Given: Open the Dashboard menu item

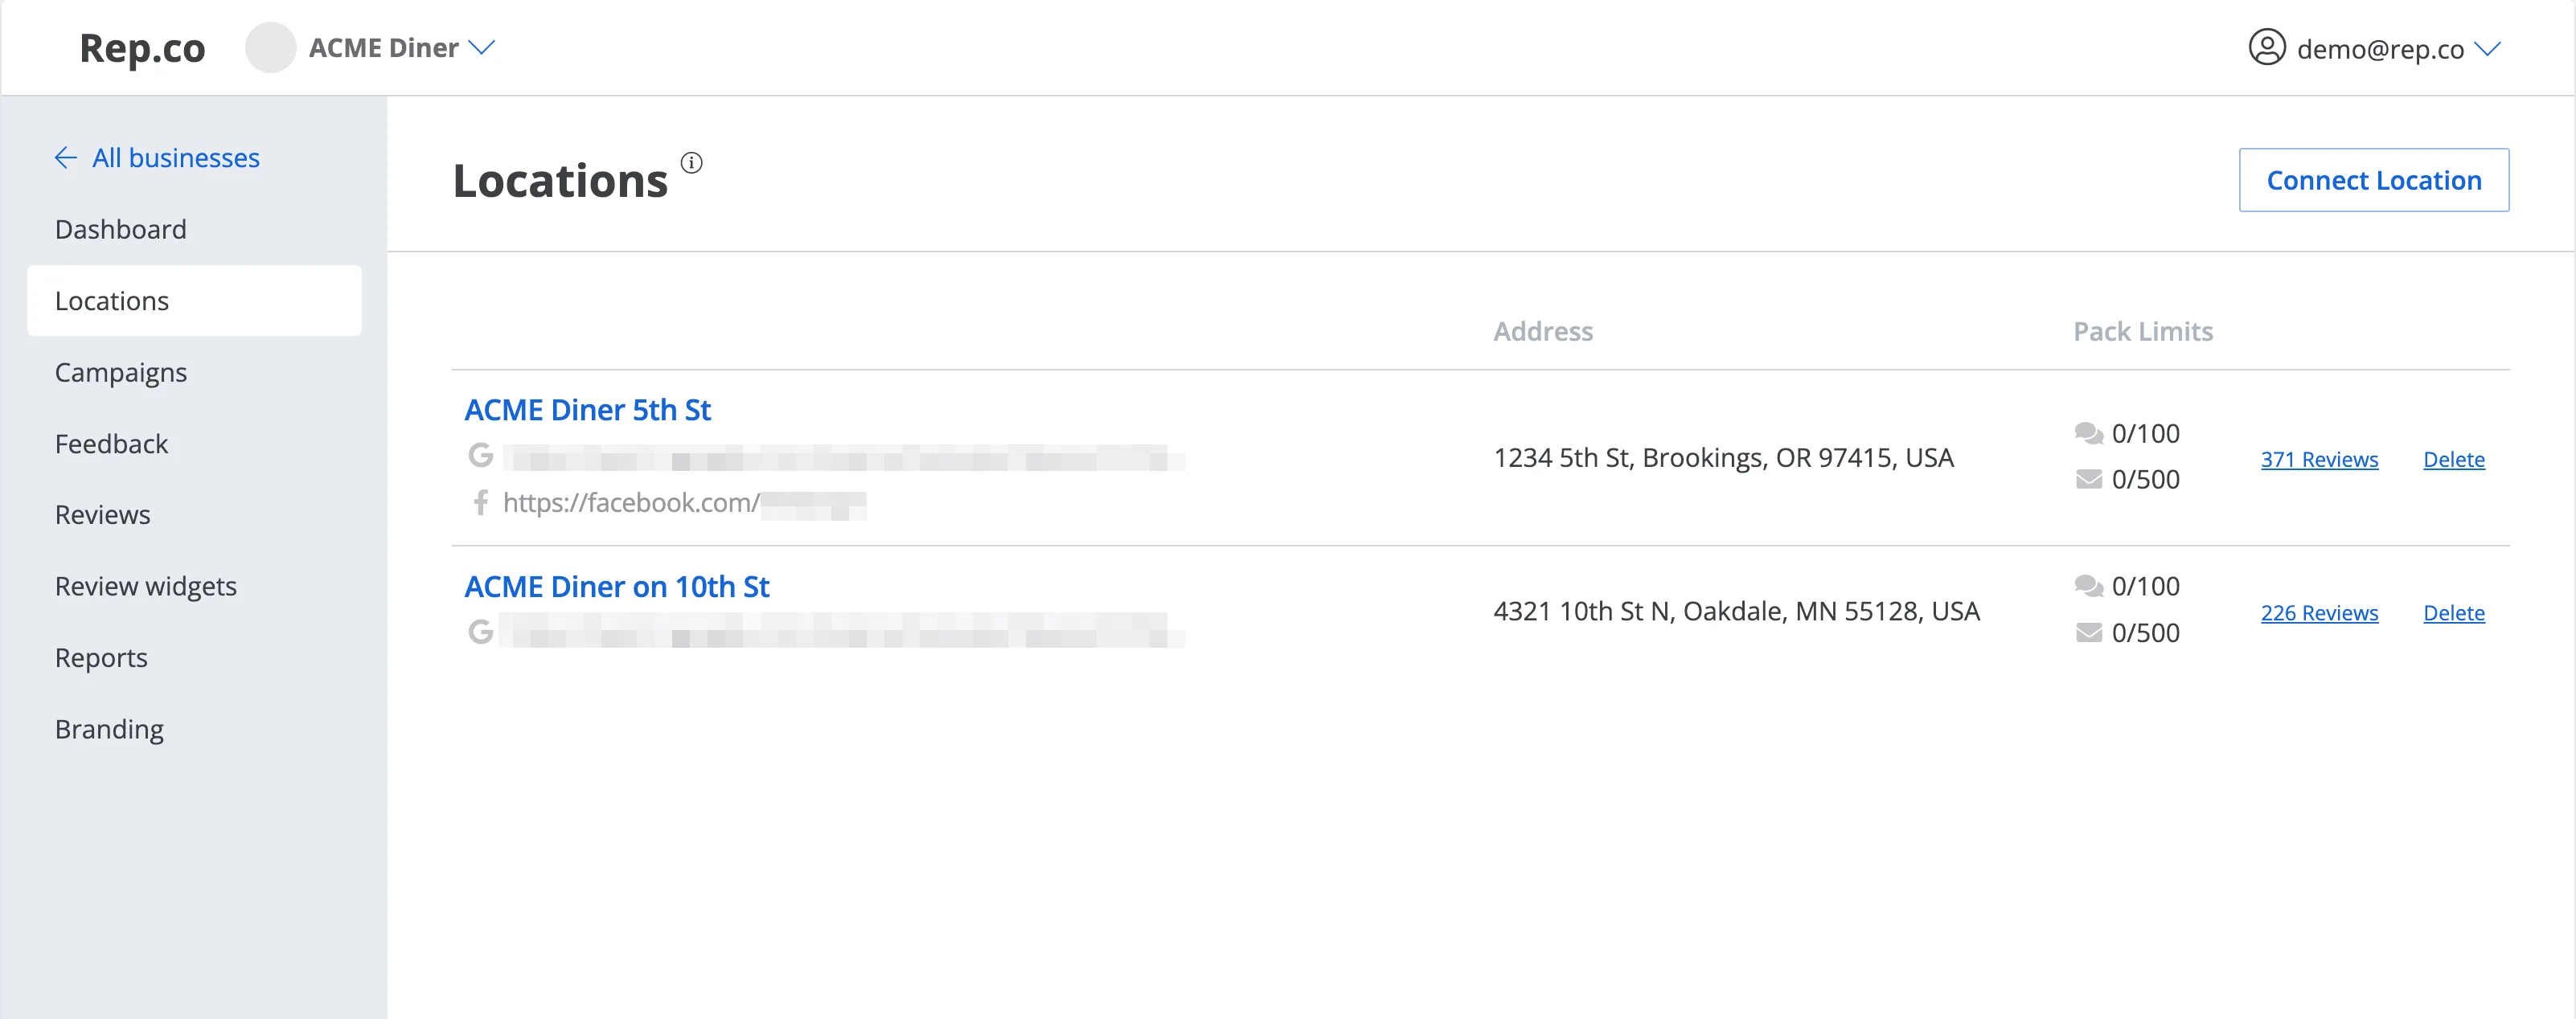Looking at the screenshot, I should coord(120,229).
